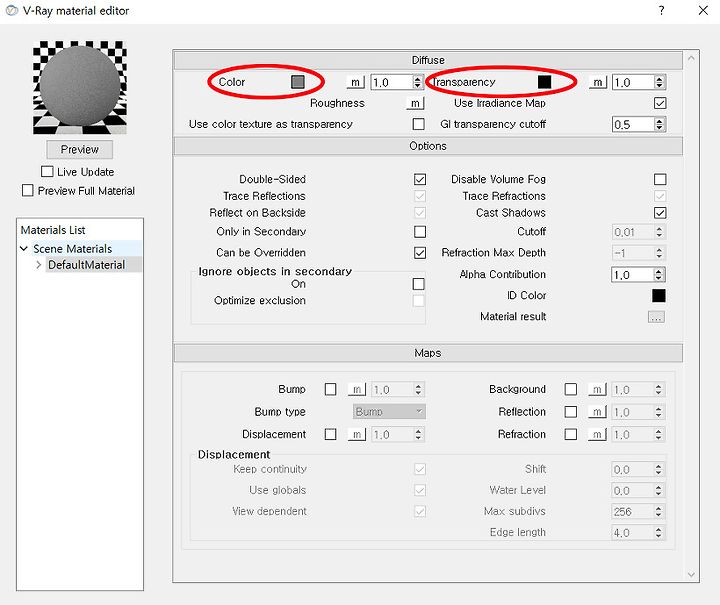
Task: Toggle Cast Shadows checkbox
Action: point(660,213)
